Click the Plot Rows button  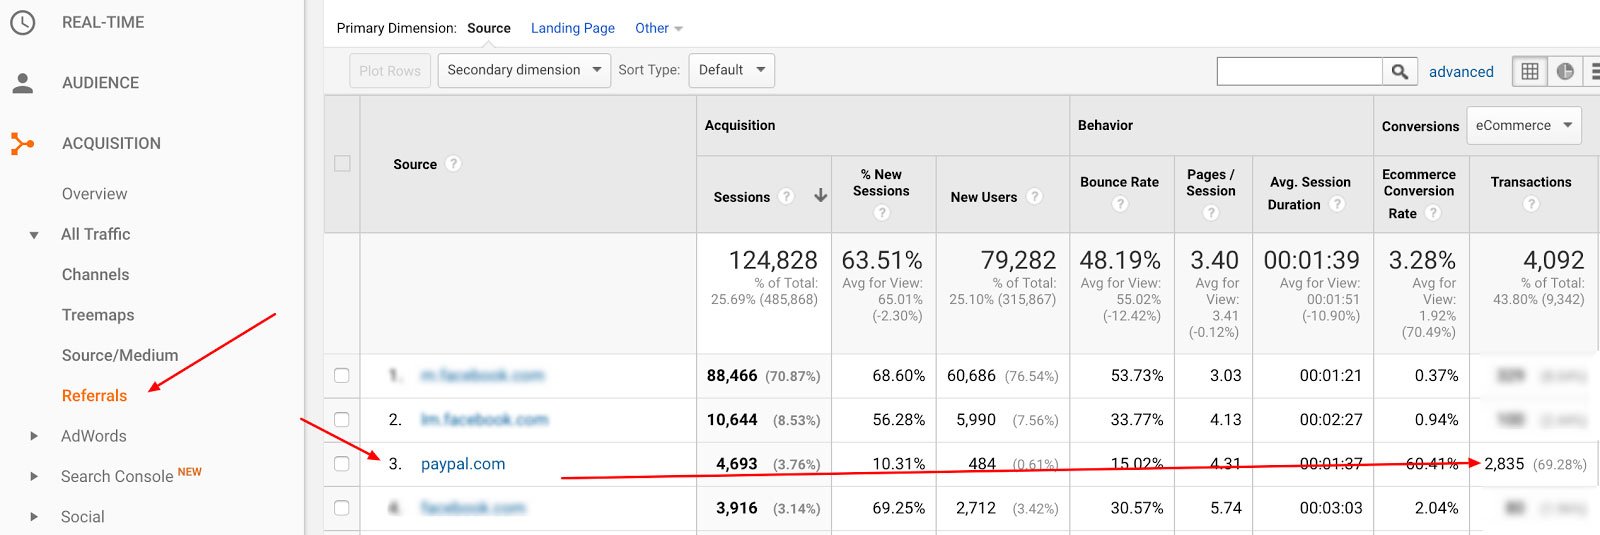pyautogui.click(x=390, y=71)
